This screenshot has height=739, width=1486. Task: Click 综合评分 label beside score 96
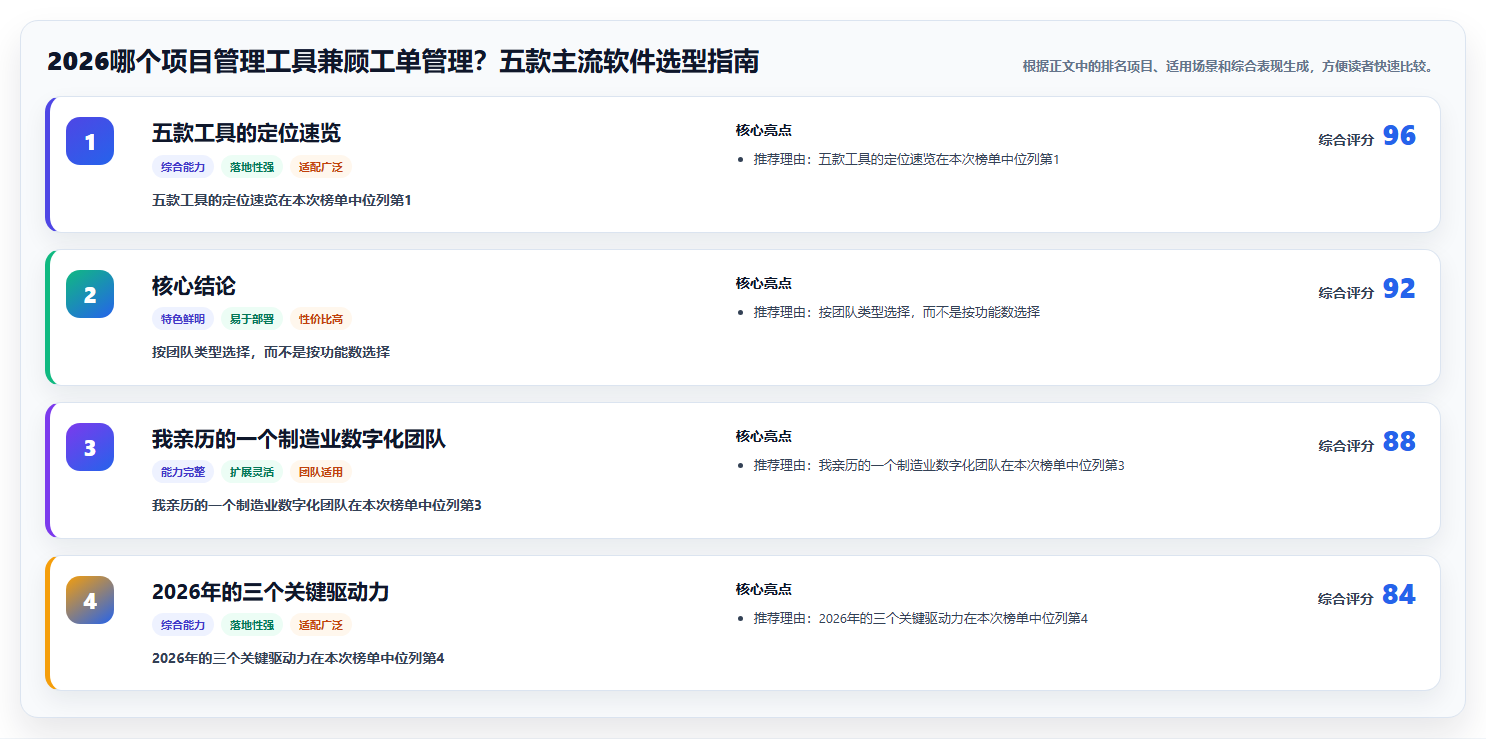[1346, 140]
